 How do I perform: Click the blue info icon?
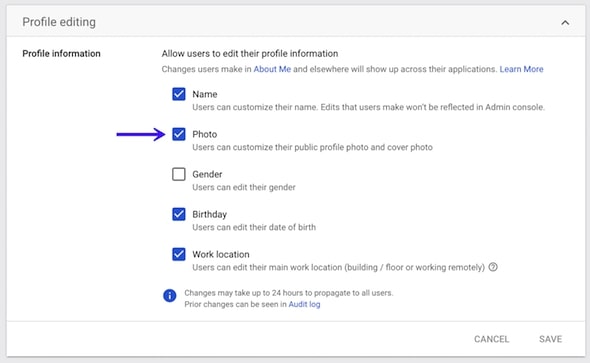(170, 296)
